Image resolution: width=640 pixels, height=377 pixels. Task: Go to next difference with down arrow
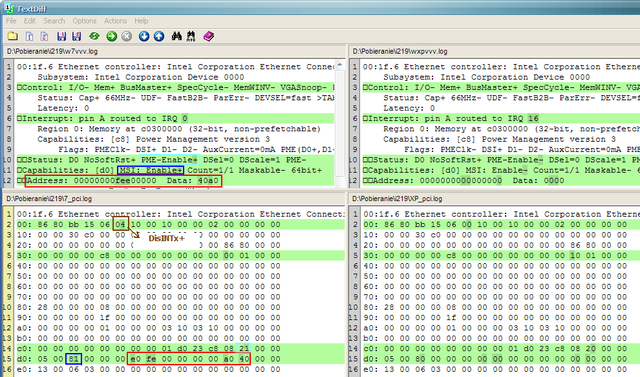(144, 36)
